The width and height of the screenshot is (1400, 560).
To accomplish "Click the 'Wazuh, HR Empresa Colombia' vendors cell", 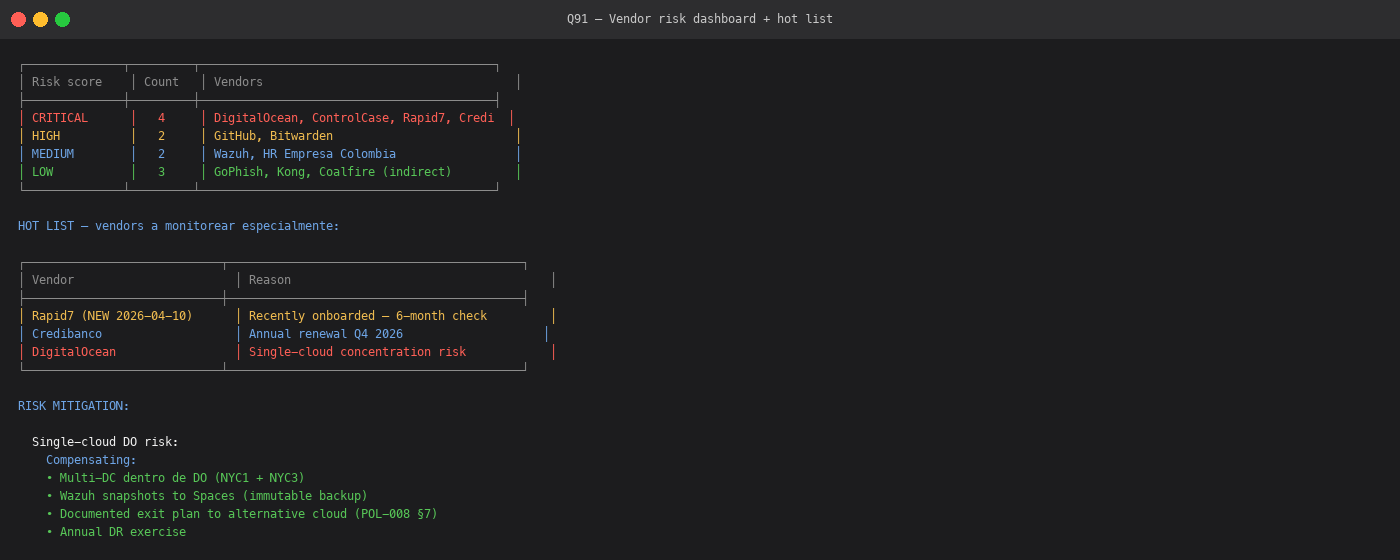I will point(305,154).
